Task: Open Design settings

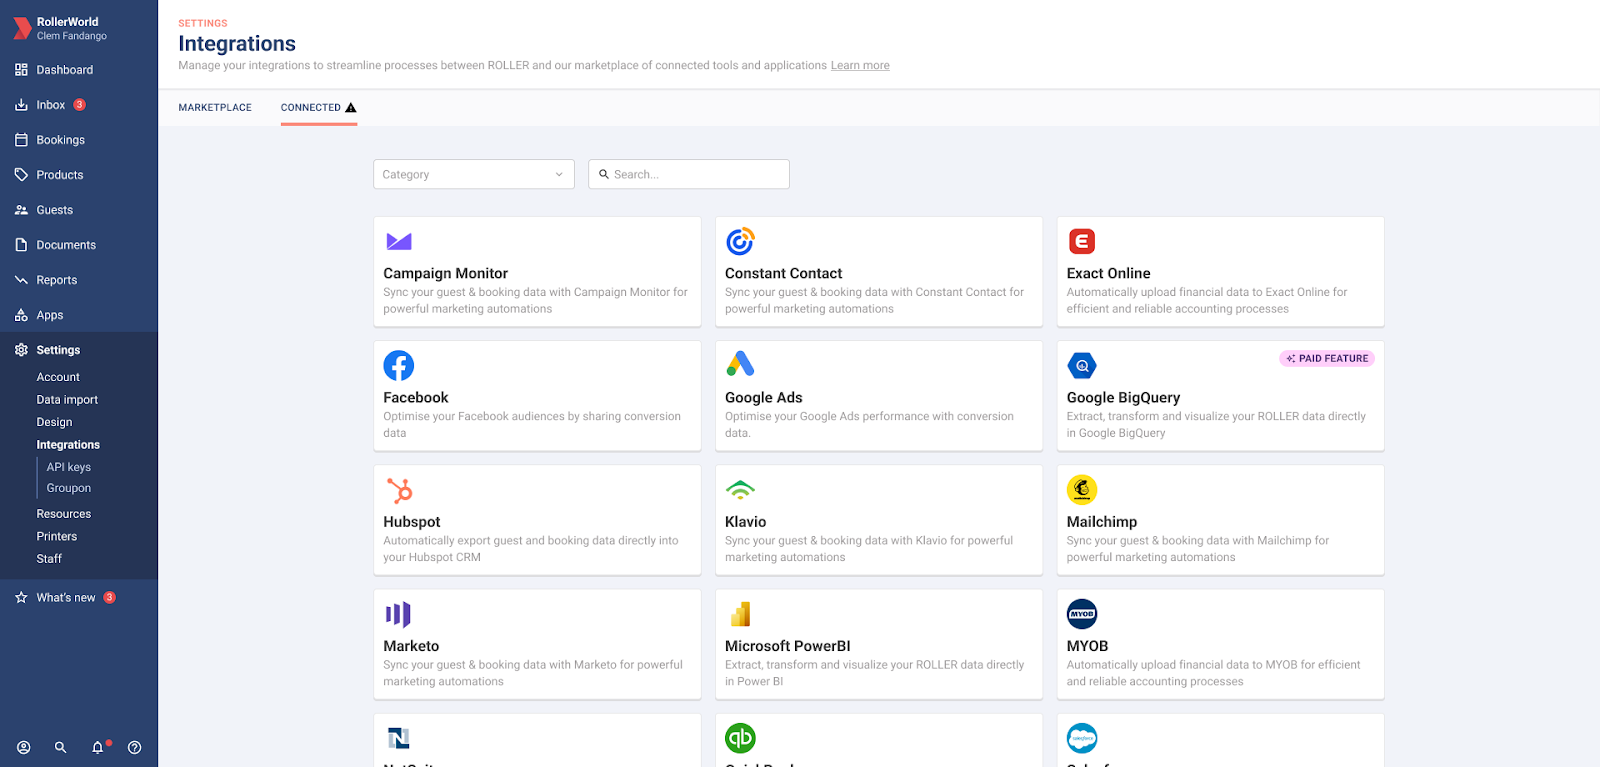Action: (54, 422)
